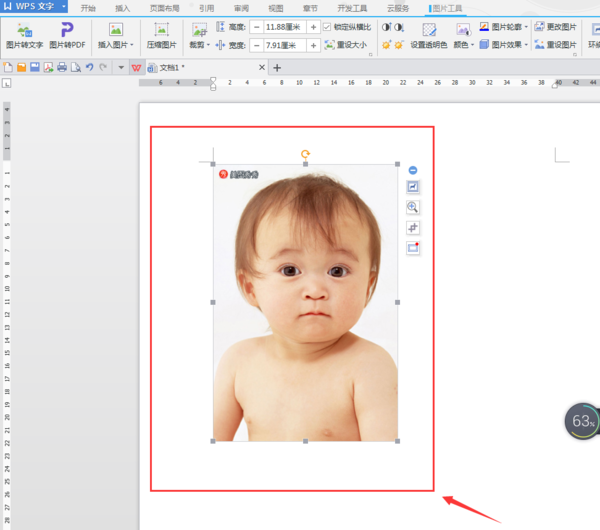Viewport: 600px width, 530px height.
Task: Click the 图片转PDF (picture to PDF) icon
Action: (x=67, y=30)
